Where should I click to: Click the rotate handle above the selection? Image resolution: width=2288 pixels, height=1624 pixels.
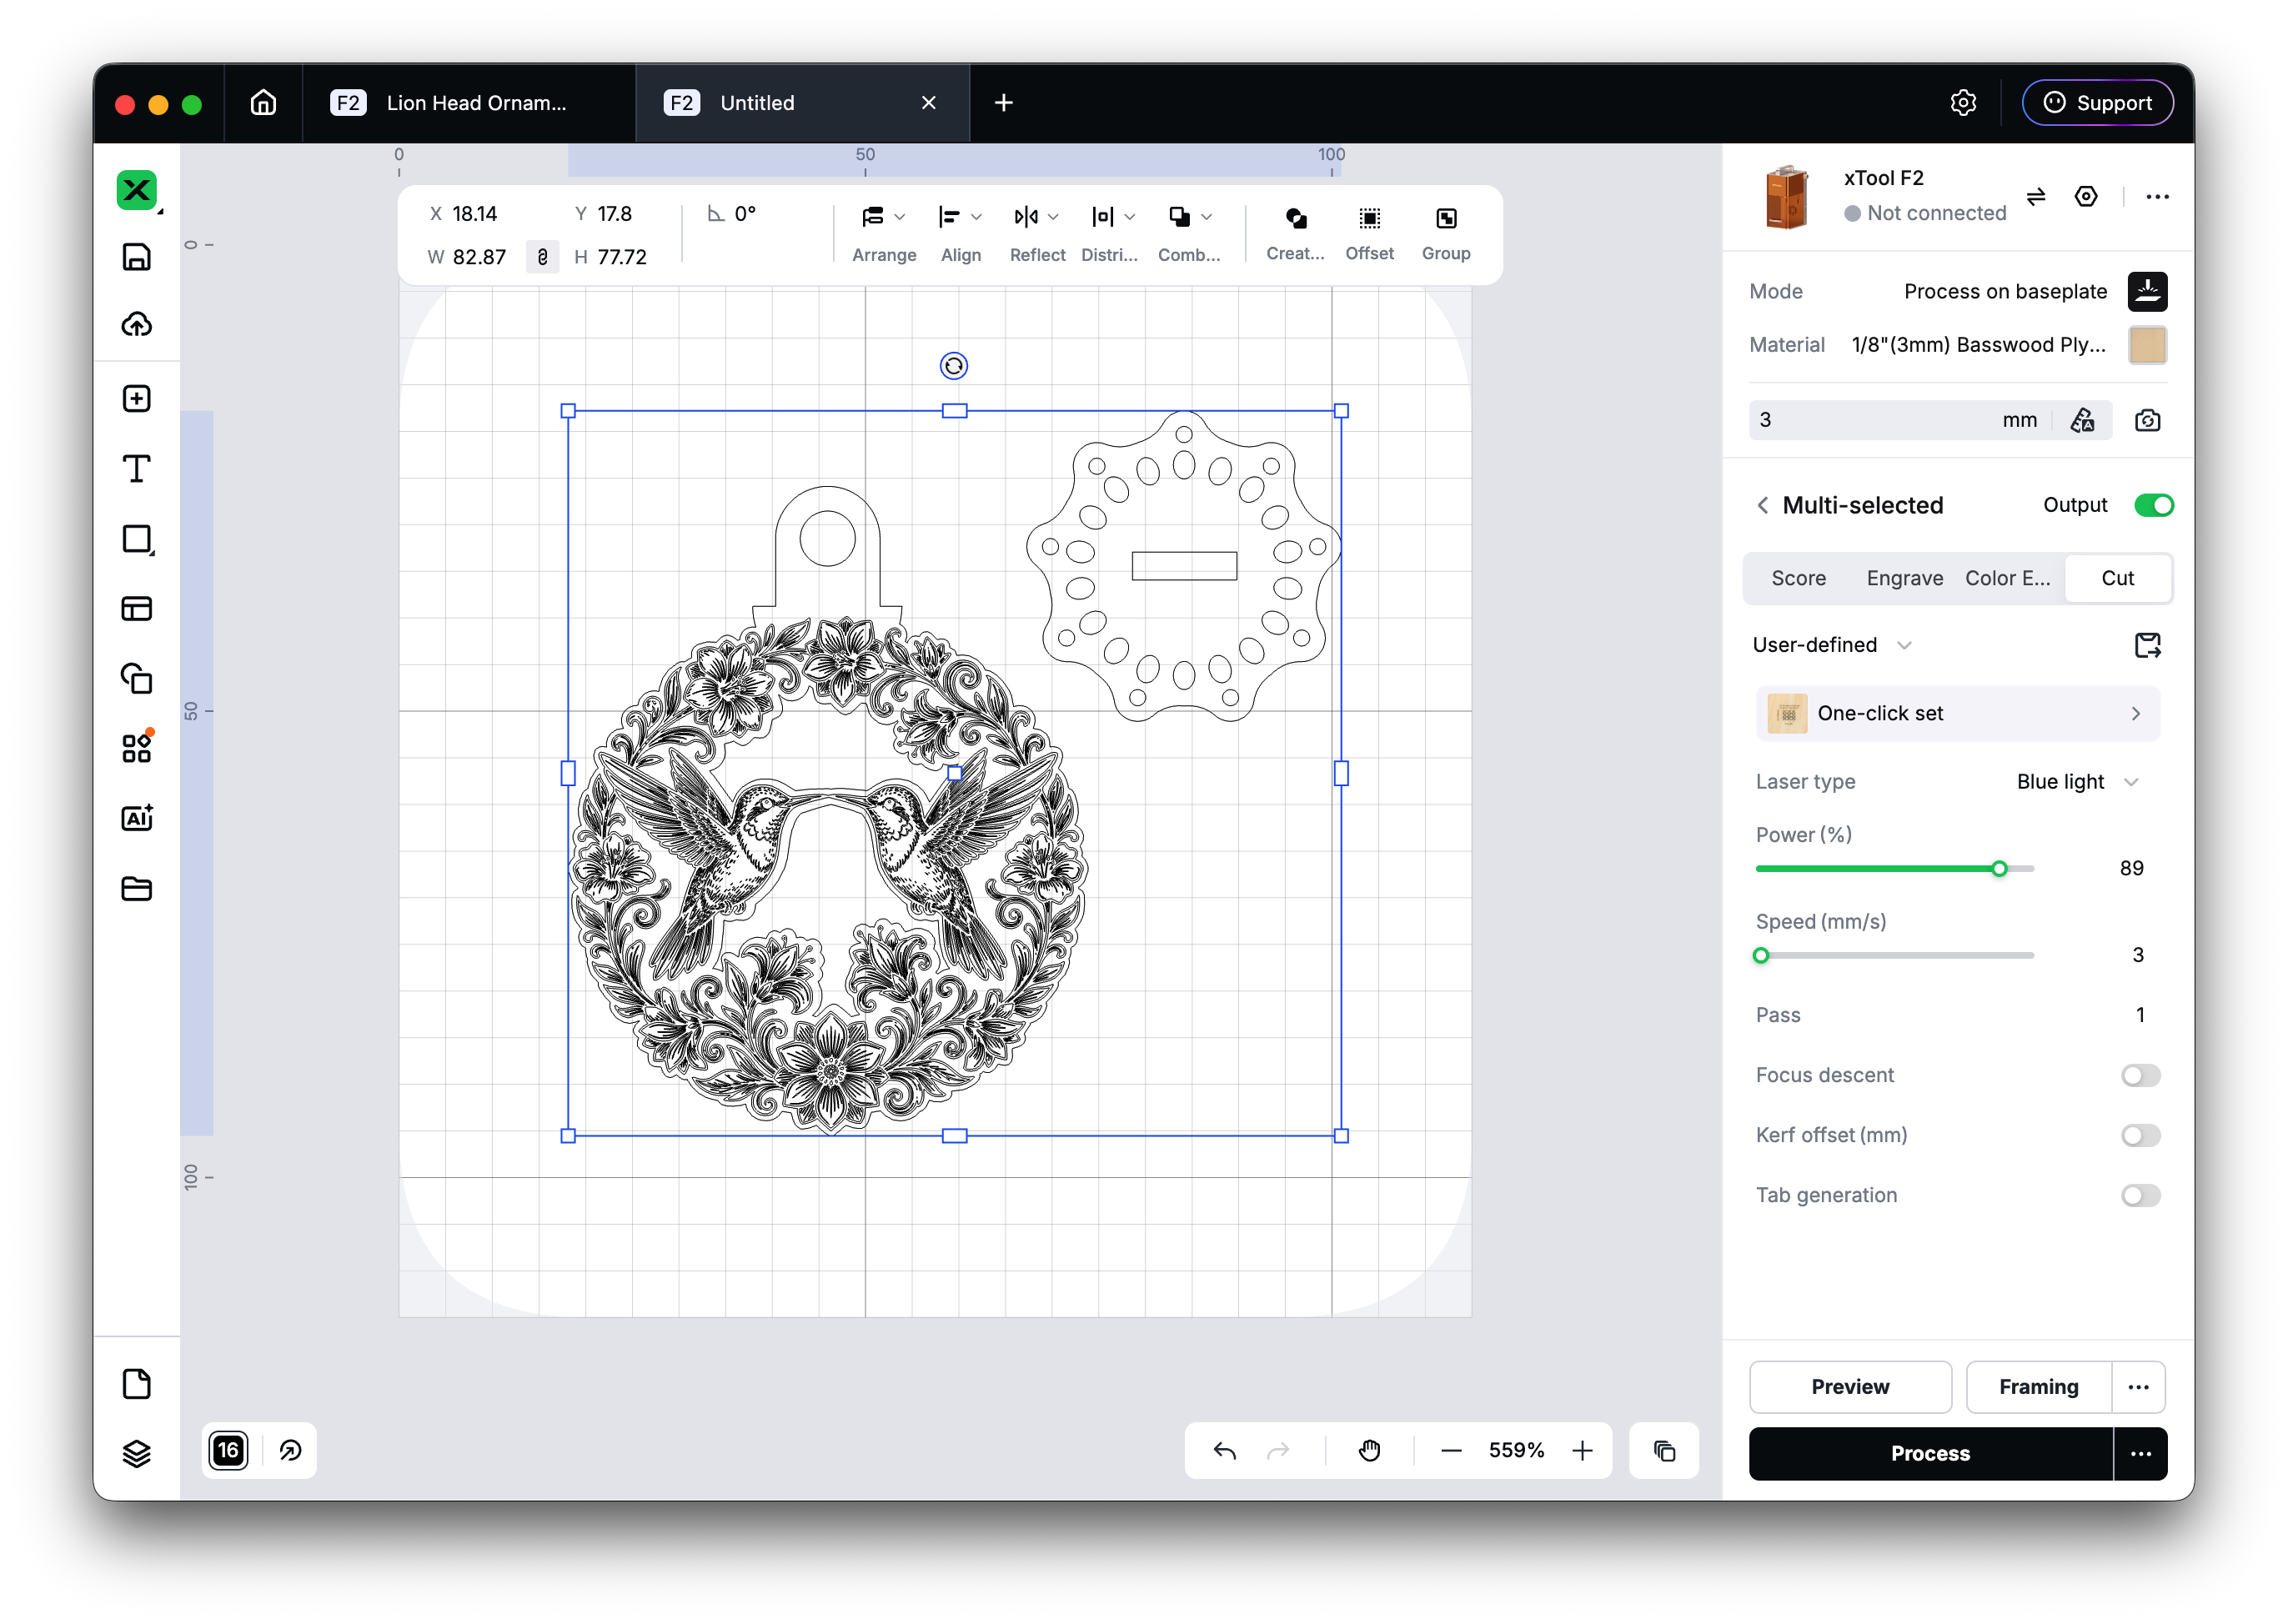click(x=954, y=366)
